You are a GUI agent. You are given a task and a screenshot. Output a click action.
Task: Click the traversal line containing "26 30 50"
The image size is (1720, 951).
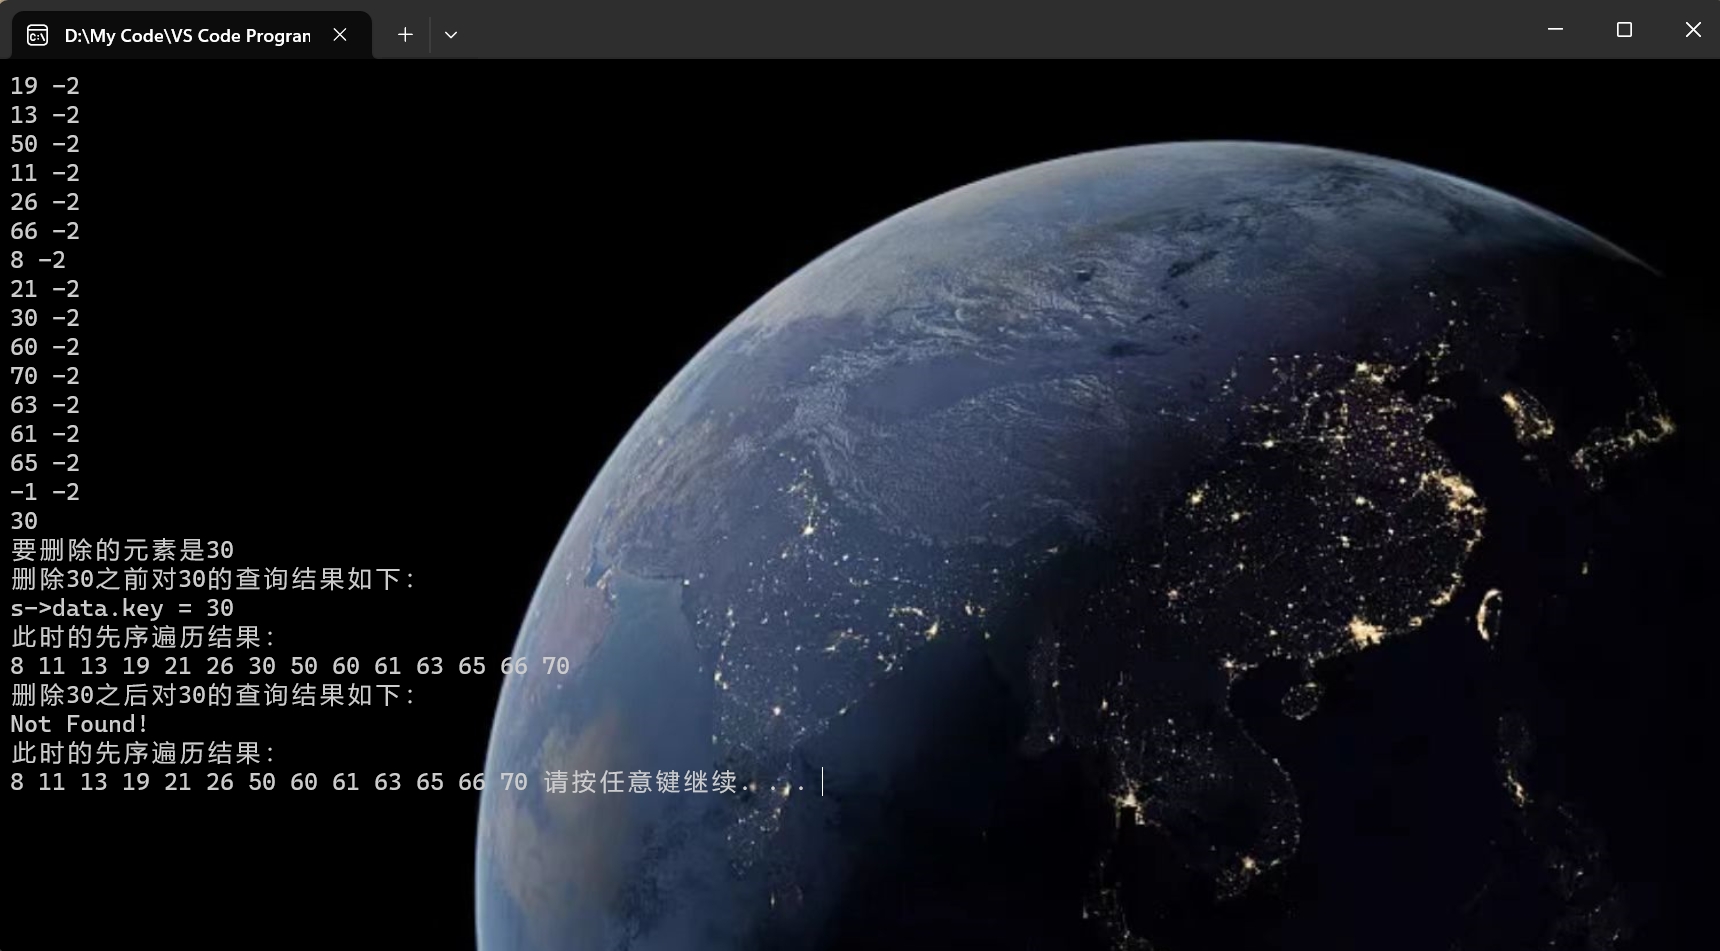pos(290,666)
